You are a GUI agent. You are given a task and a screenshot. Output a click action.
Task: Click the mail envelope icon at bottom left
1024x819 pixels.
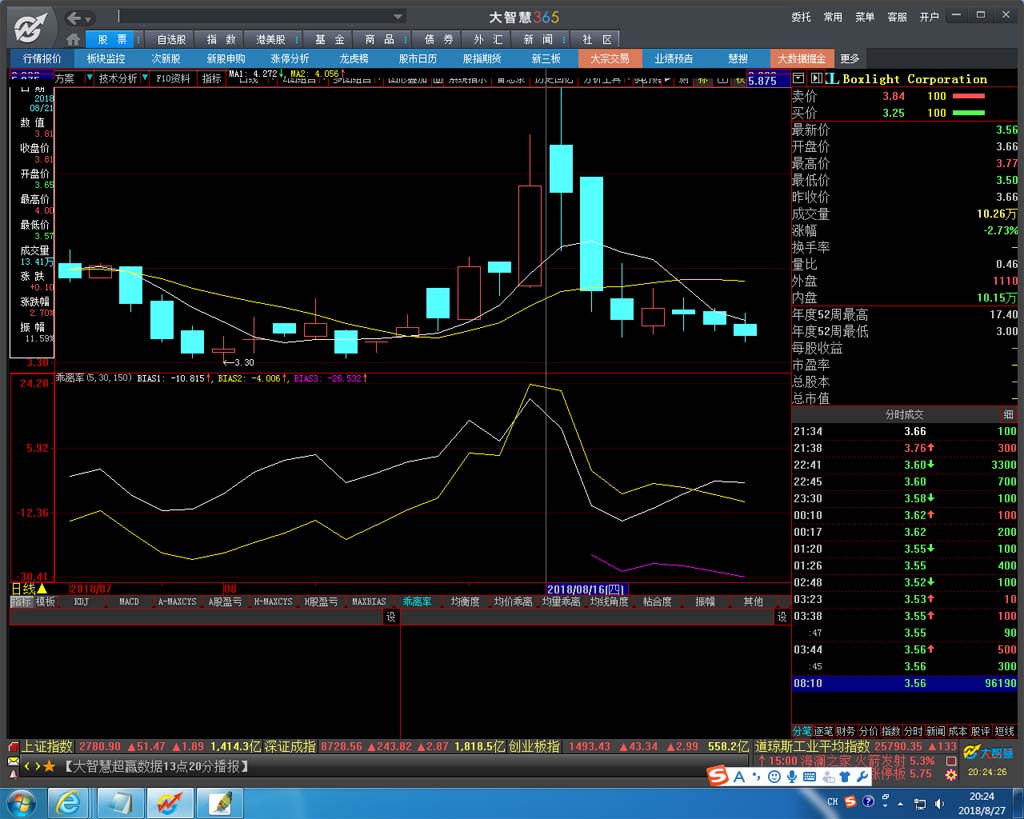pyautogui.click(x=13, y=762)
